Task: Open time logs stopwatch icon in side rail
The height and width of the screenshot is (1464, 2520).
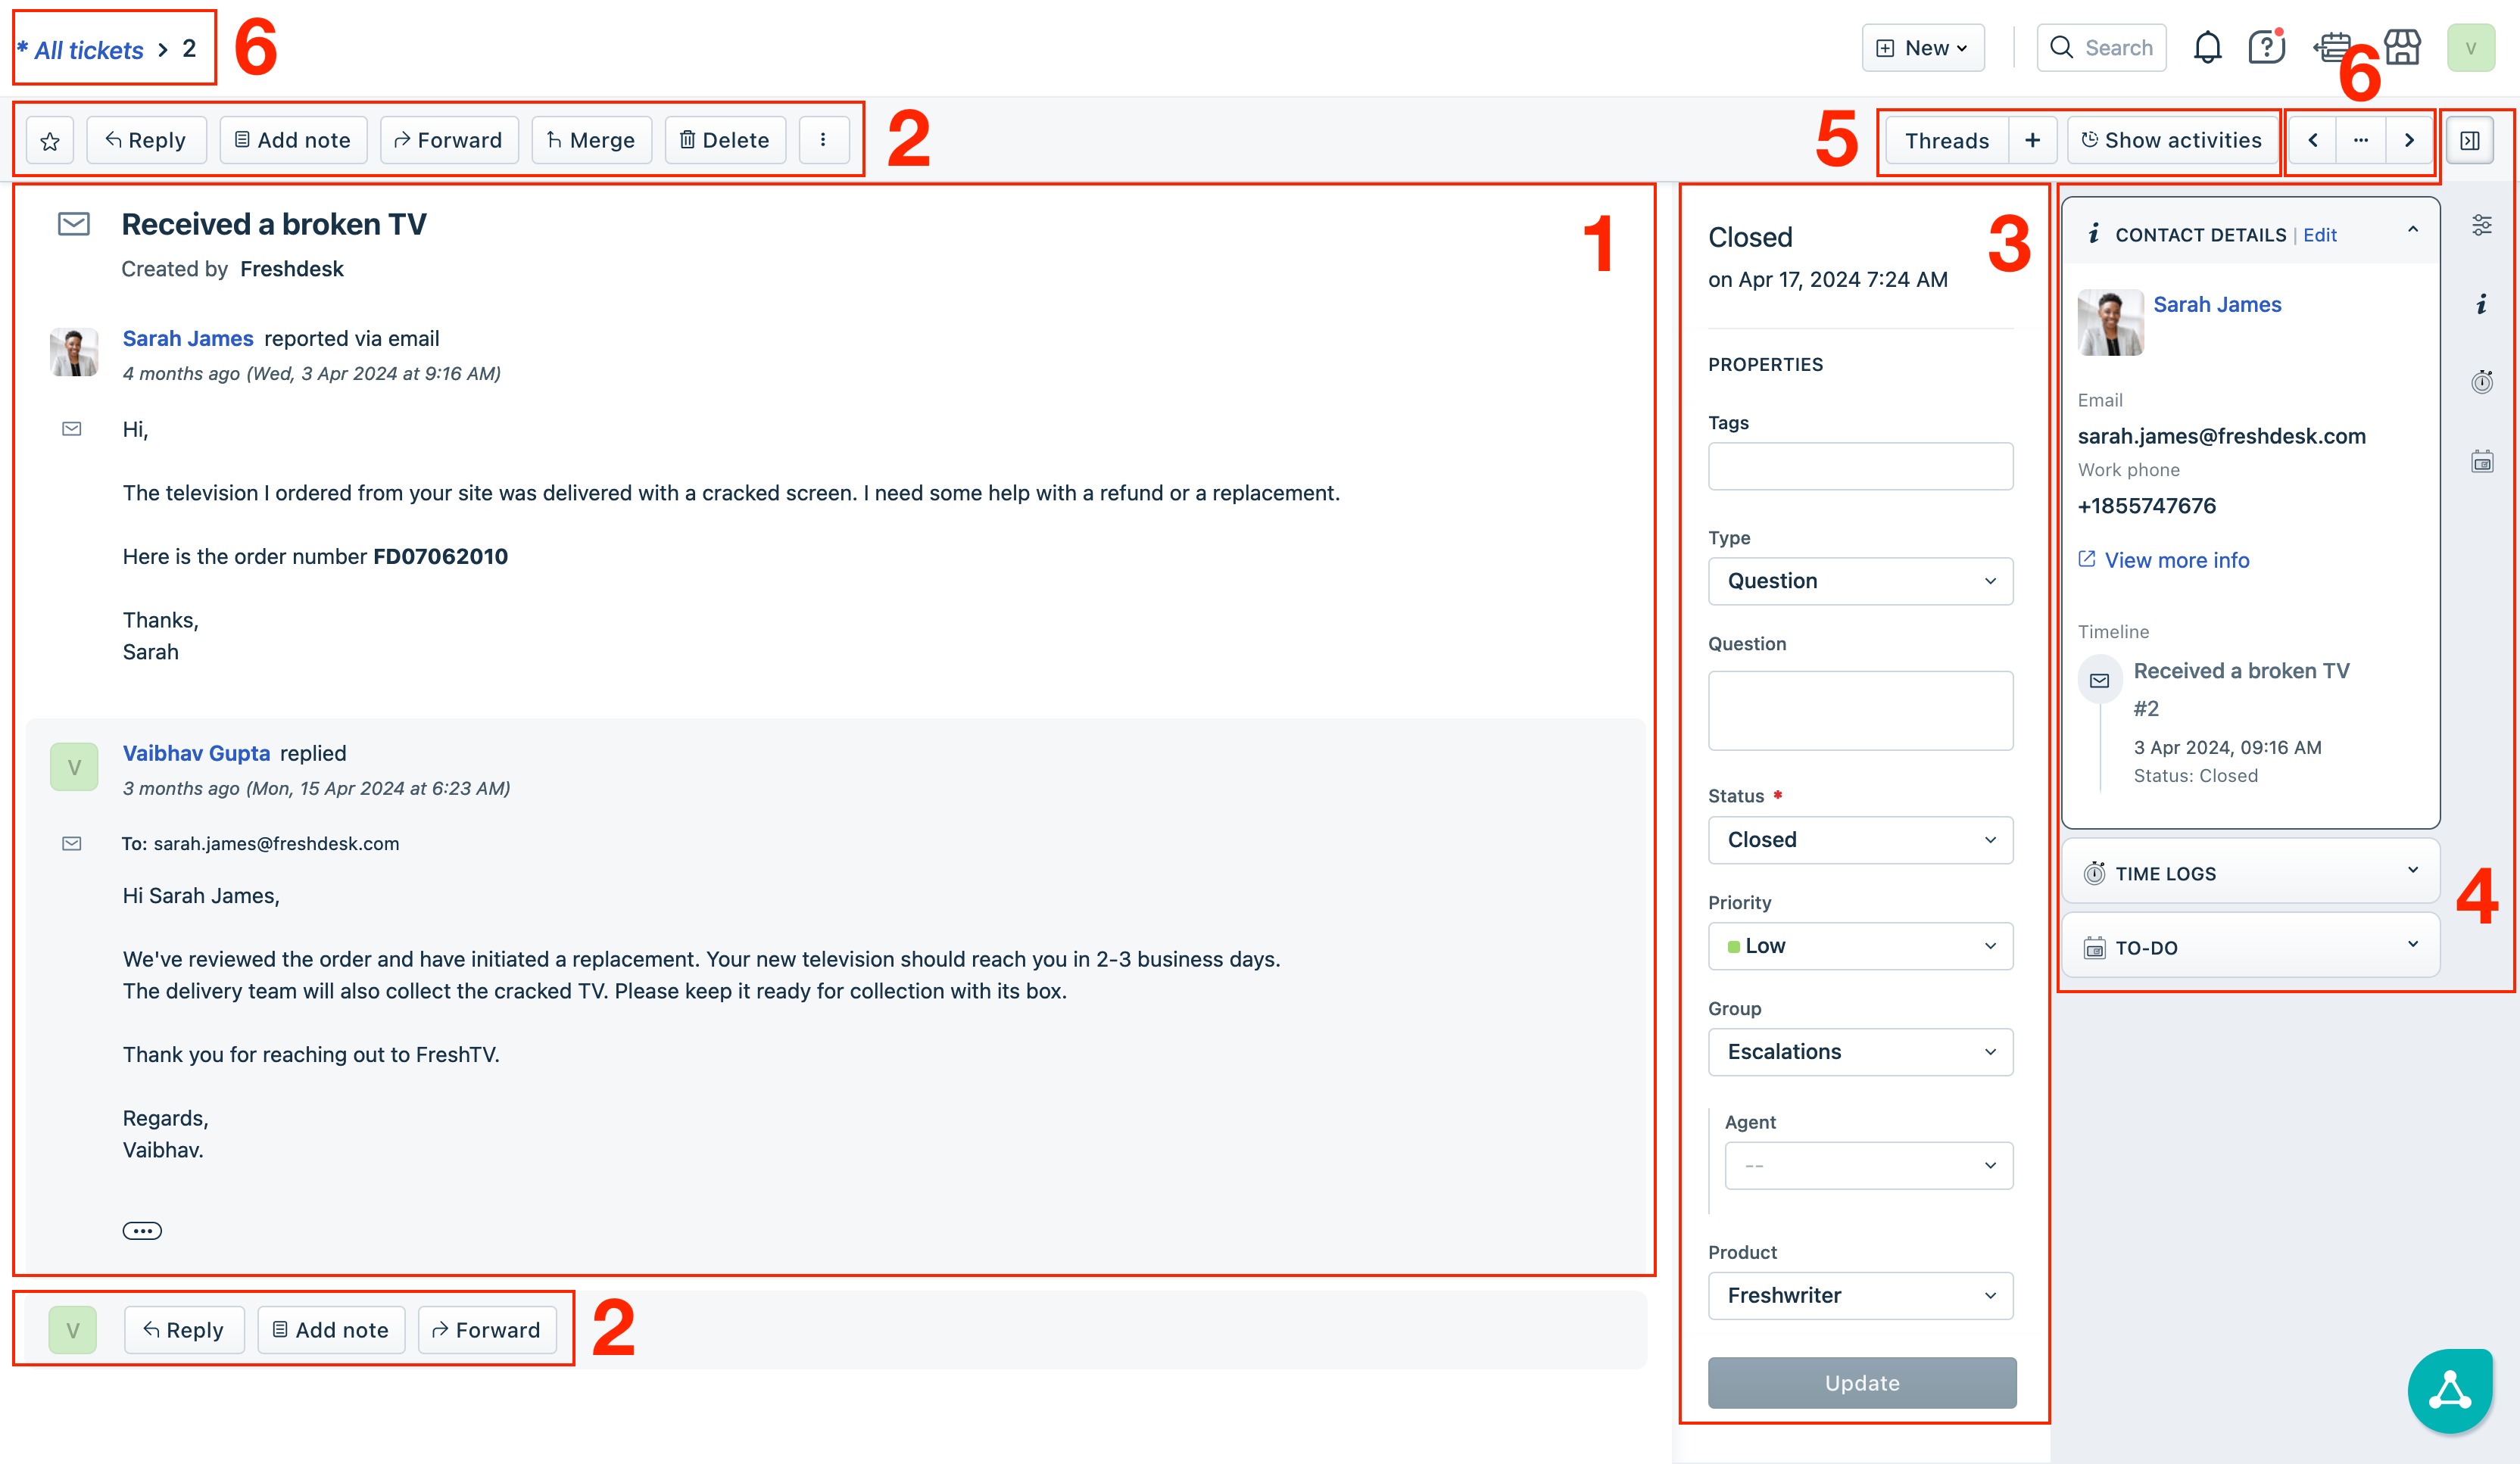Action: point(2481,382)
